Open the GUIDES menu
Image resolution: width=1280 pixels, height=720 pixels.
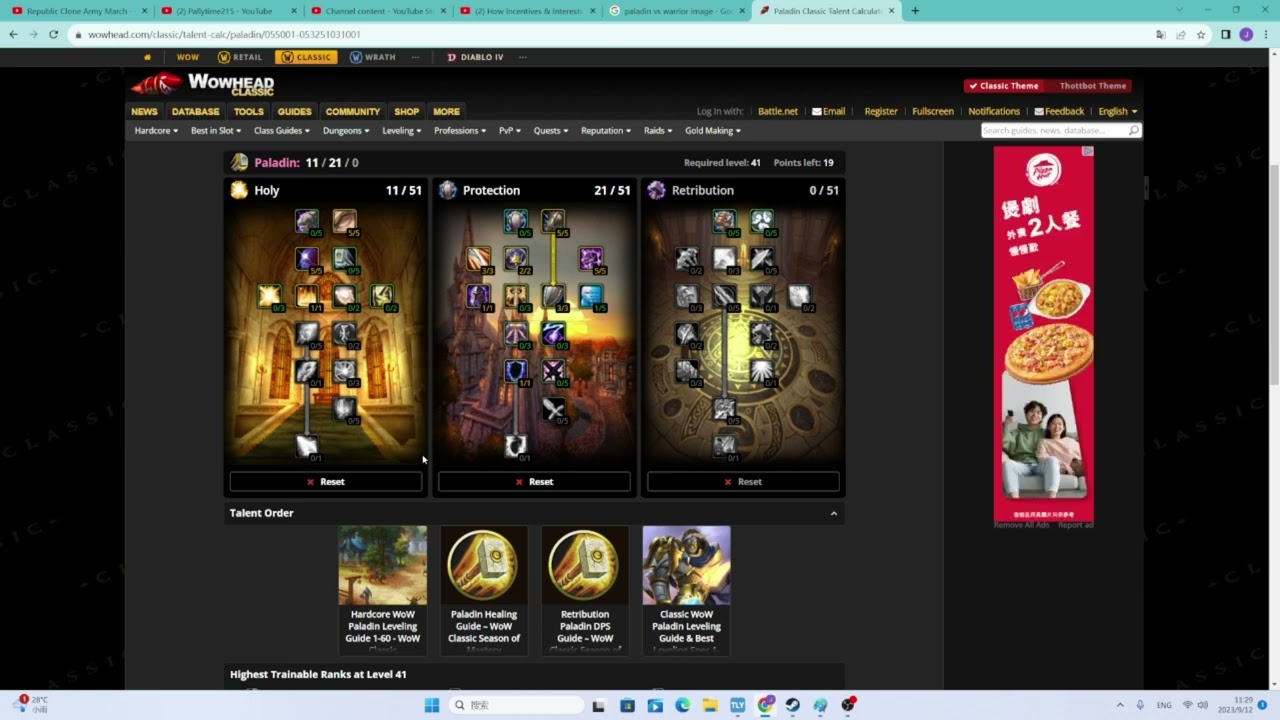pyautogui.click(x=294, y=112)
